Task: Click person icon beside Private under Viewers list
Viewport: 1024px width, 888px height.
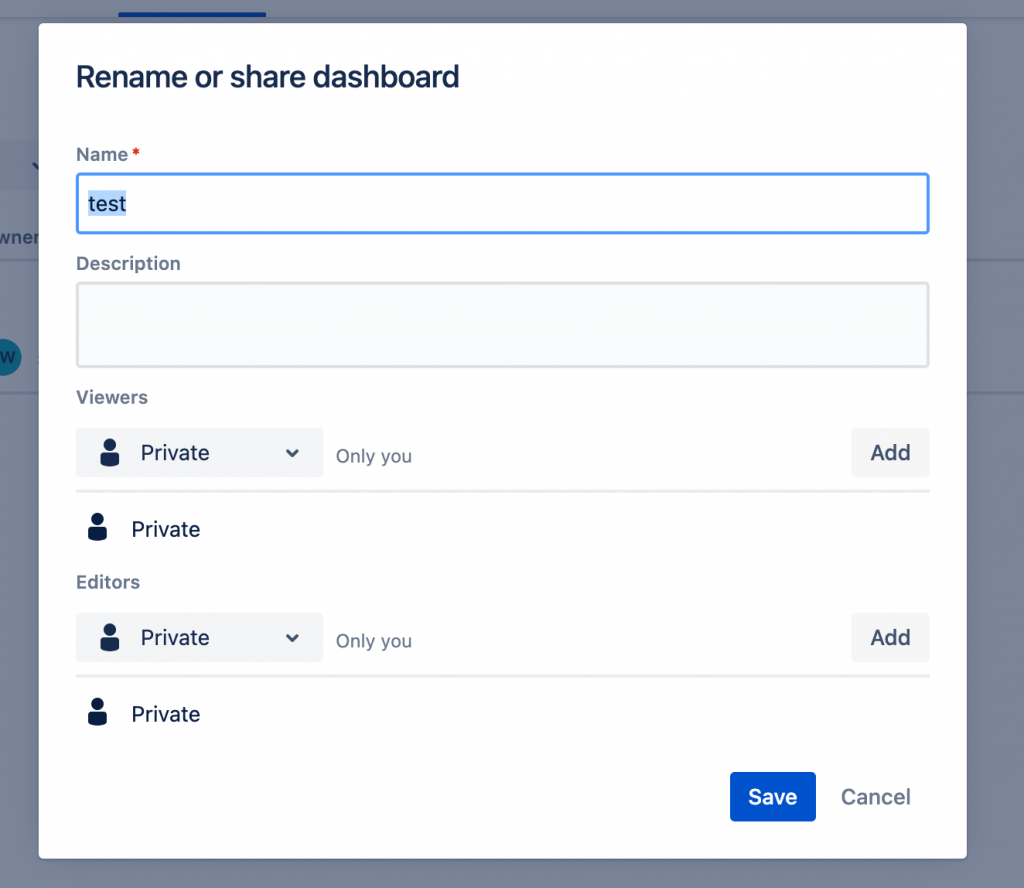Action: 97,529
